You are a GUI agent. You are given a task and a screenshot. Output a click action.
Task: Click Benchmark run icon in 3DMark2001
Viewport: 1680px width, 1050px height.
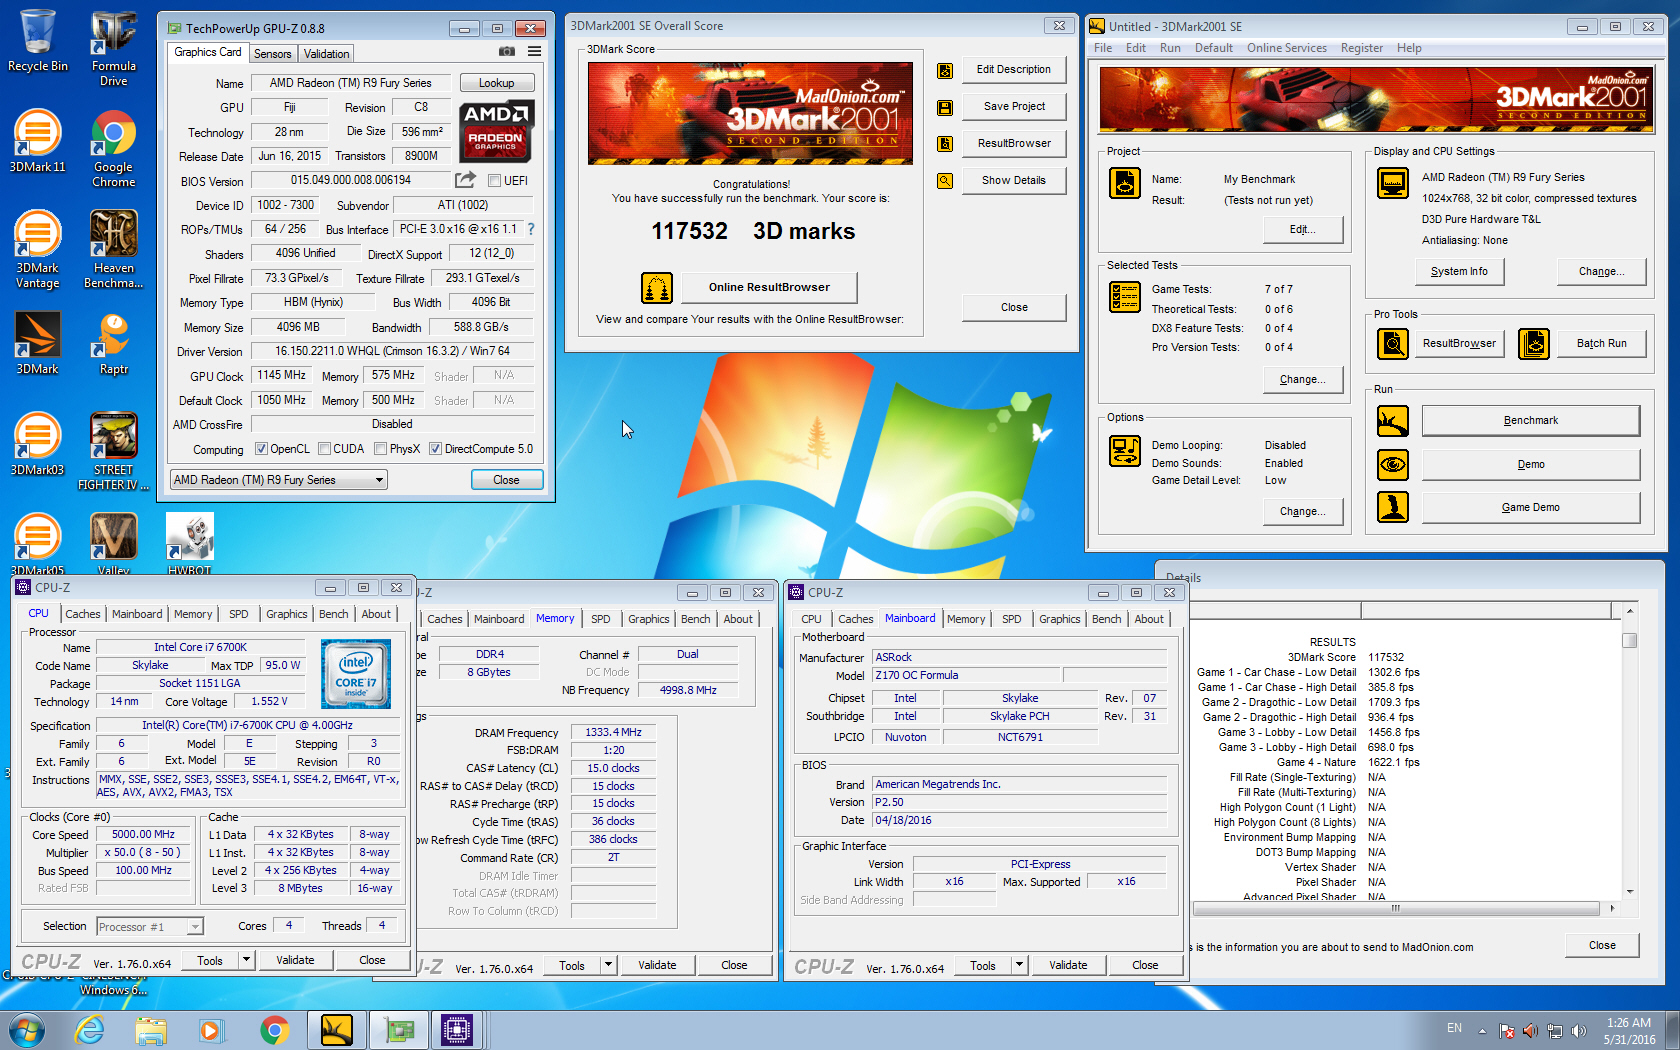point(1393,421)
